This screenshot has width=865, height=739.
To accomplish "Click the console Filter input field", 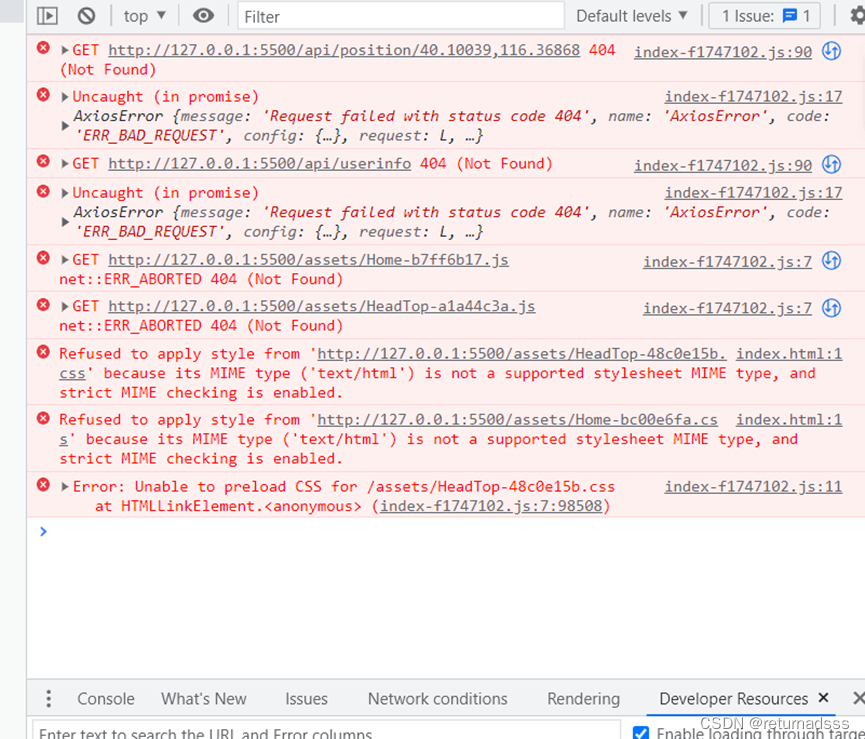I will (x=400, y=16).
